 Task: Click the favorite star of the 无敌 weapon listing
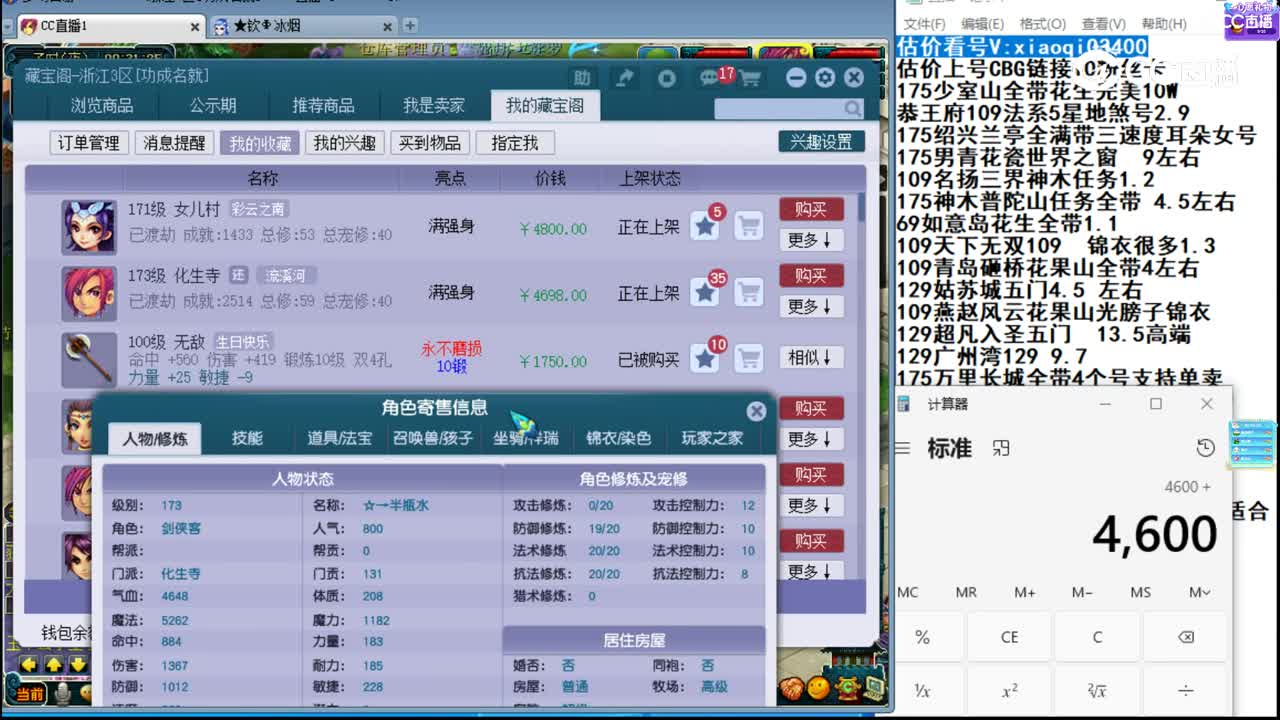pyautogui.click(x=706, y=359)
